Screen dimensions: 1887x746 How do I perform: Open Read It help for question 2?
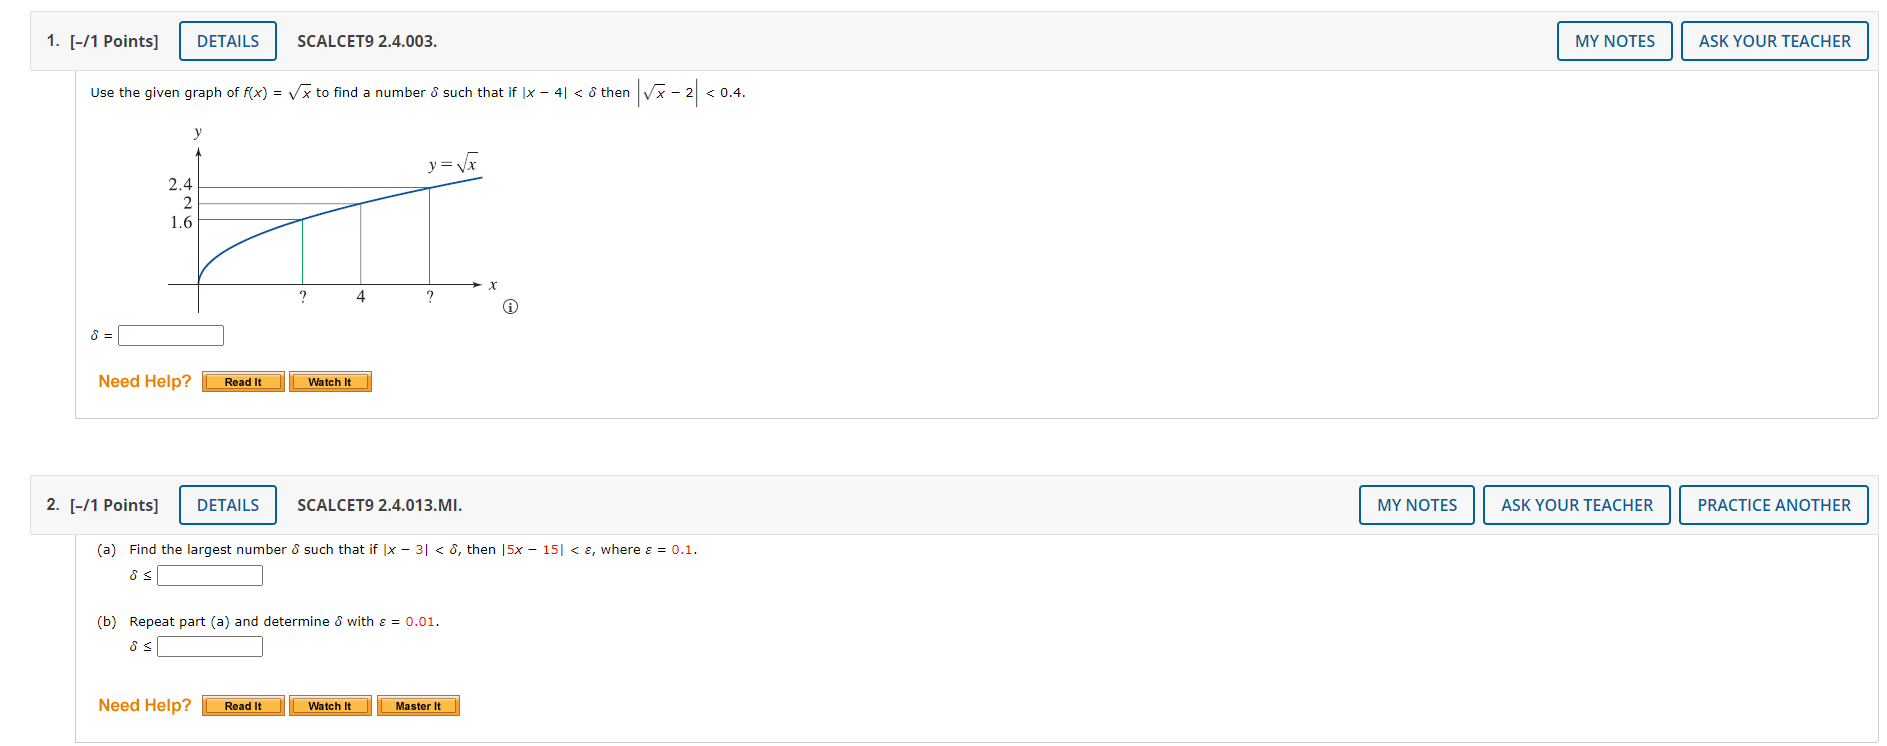coord(242,705)
